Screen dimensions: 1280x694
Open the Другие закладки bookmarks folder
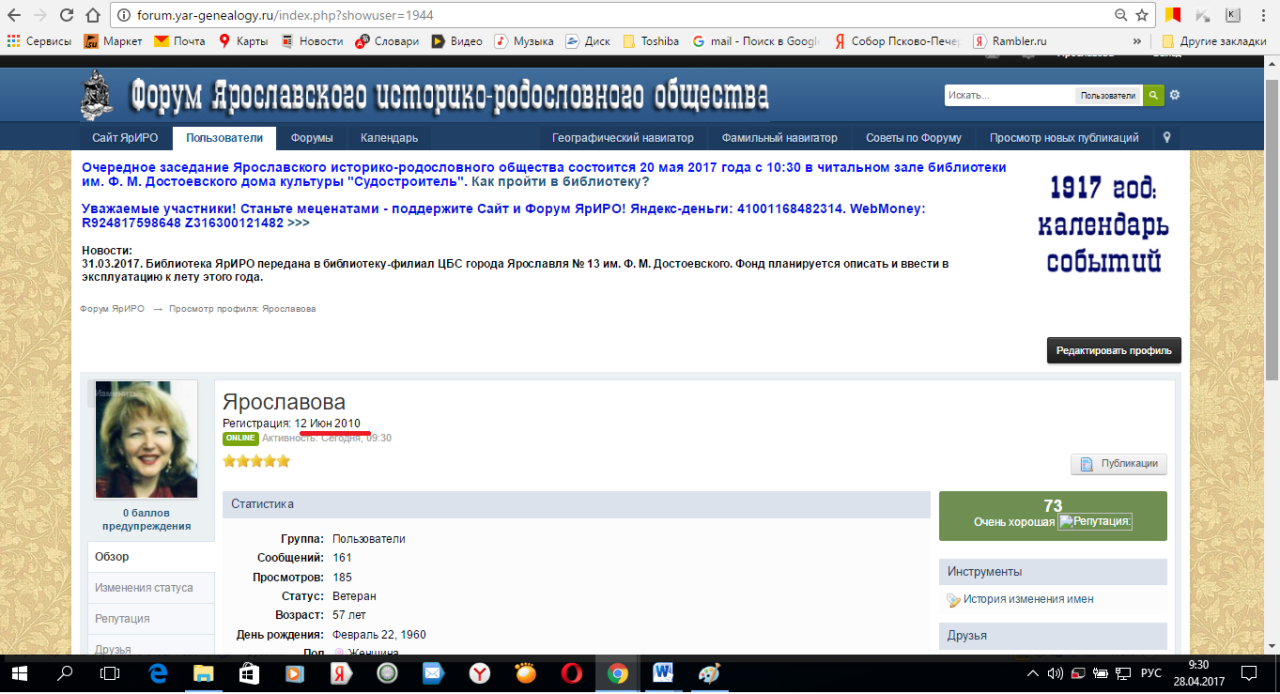pos(1214,41)
